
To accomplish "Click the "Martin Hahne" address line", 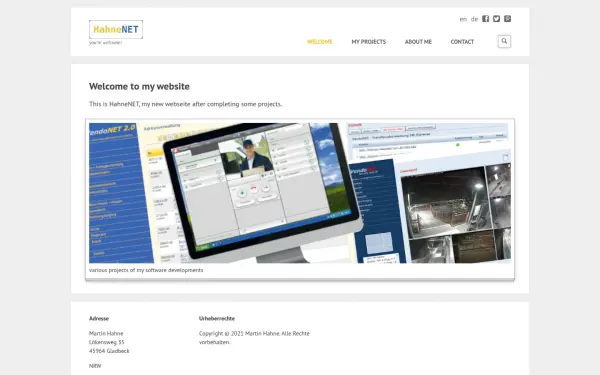I will coord(106,333).
